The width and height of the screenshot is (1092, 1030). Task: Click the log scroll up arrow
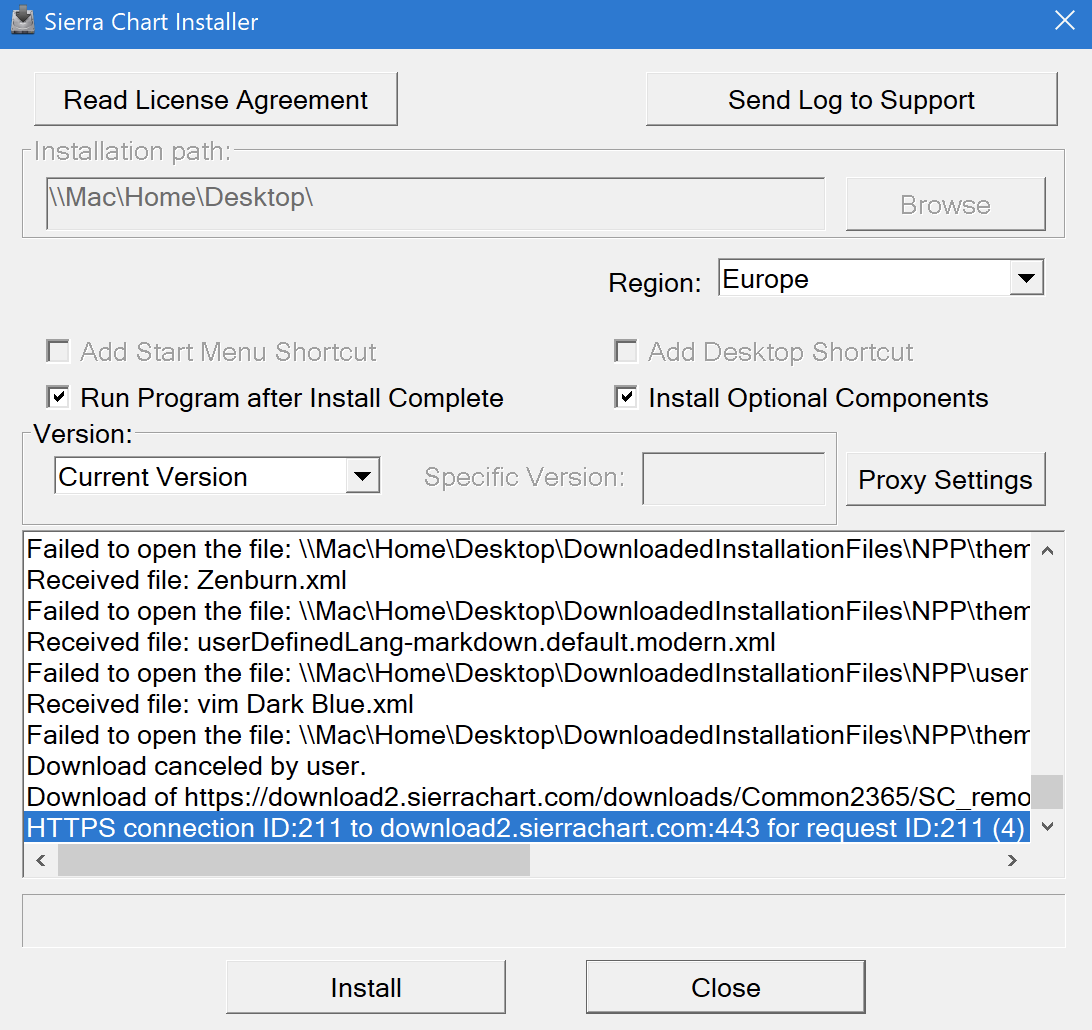tap(1047, 551)
